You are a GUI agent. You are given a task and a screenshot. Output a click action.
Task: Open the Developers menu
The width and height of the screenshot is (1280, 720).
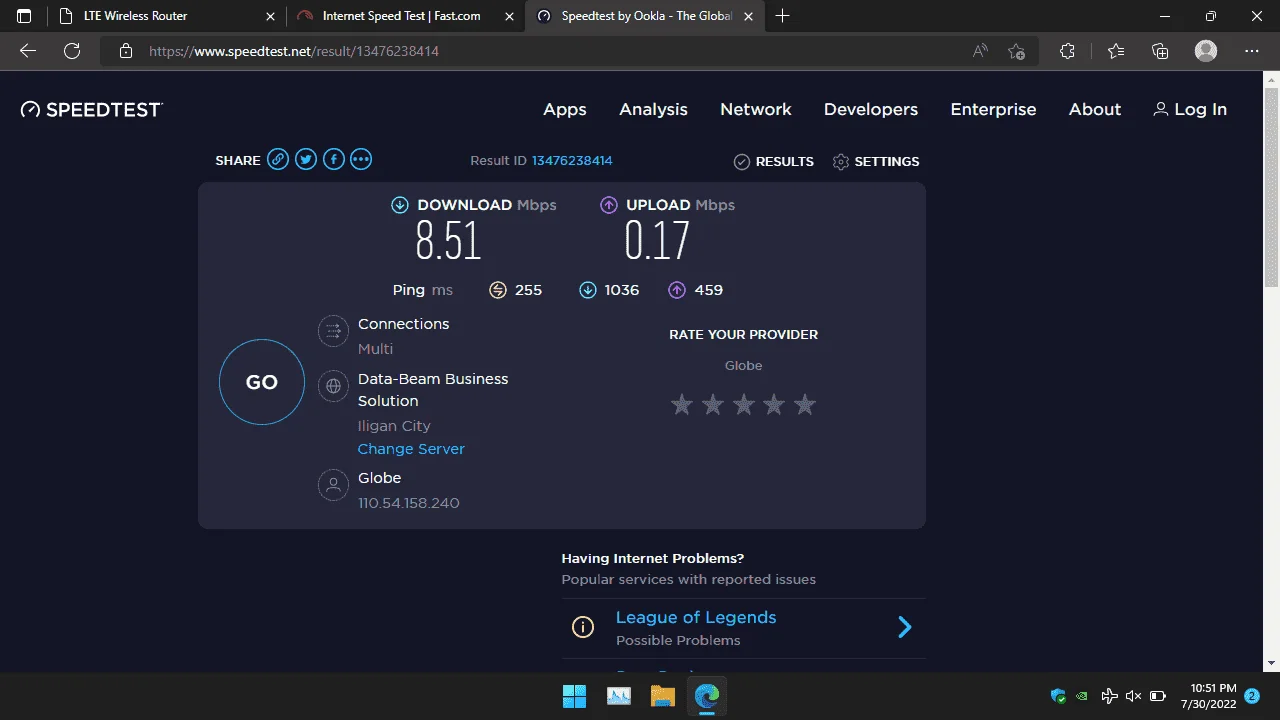[871, 110]
